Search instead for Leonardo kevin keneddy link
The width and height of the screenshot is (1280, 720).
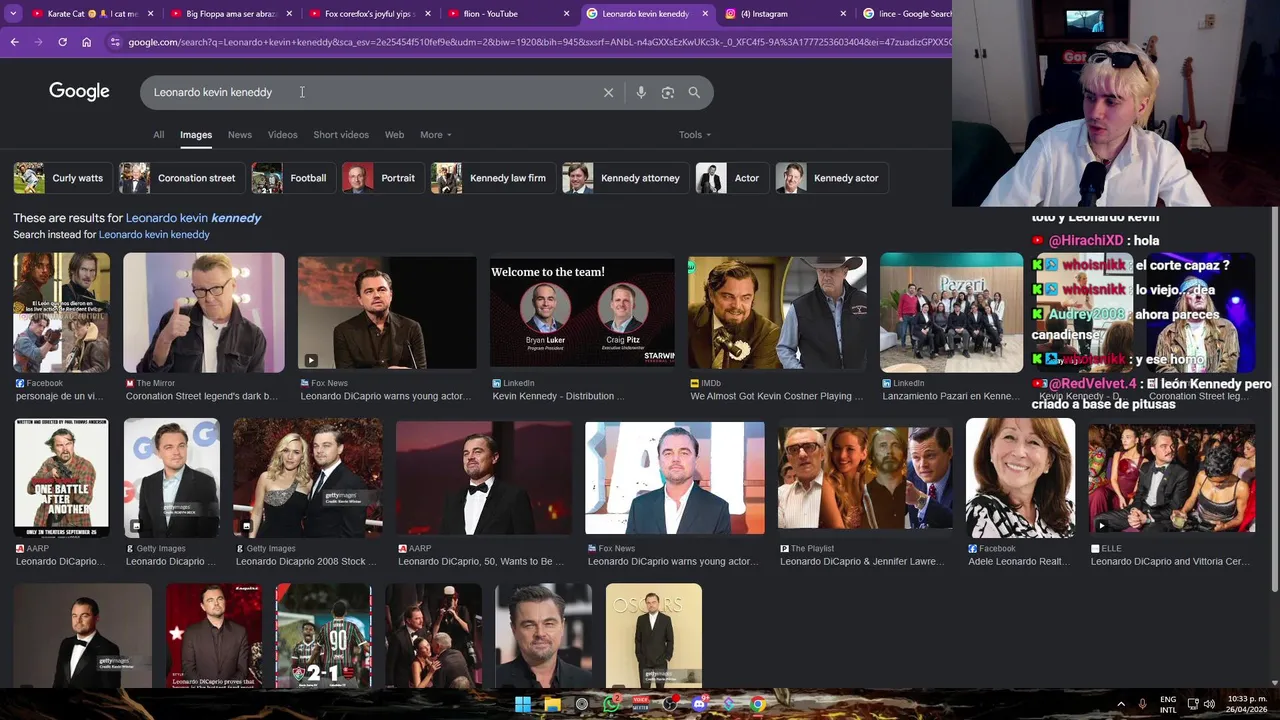click(x=154, y=235)
